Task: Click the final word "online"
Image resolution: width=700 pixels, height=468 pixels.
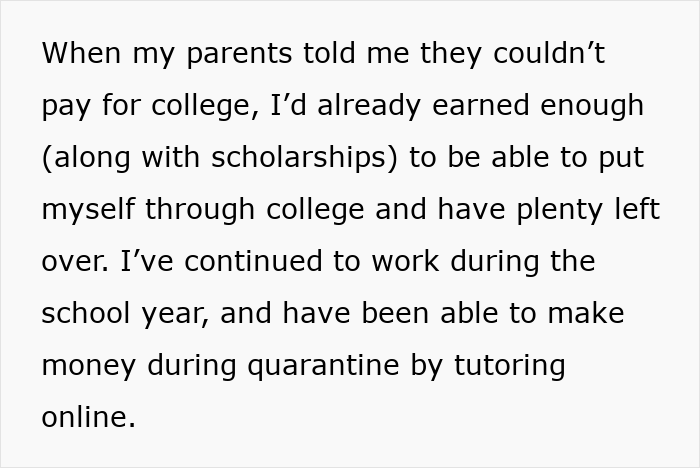Action: click(x=86, y=418)
